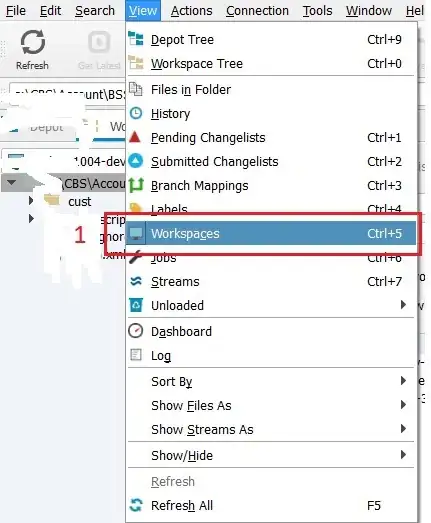This screenshot has width=431, height=523.
Task: Click the Pending Changelists red triangle icon
Action: click(135, 137)
